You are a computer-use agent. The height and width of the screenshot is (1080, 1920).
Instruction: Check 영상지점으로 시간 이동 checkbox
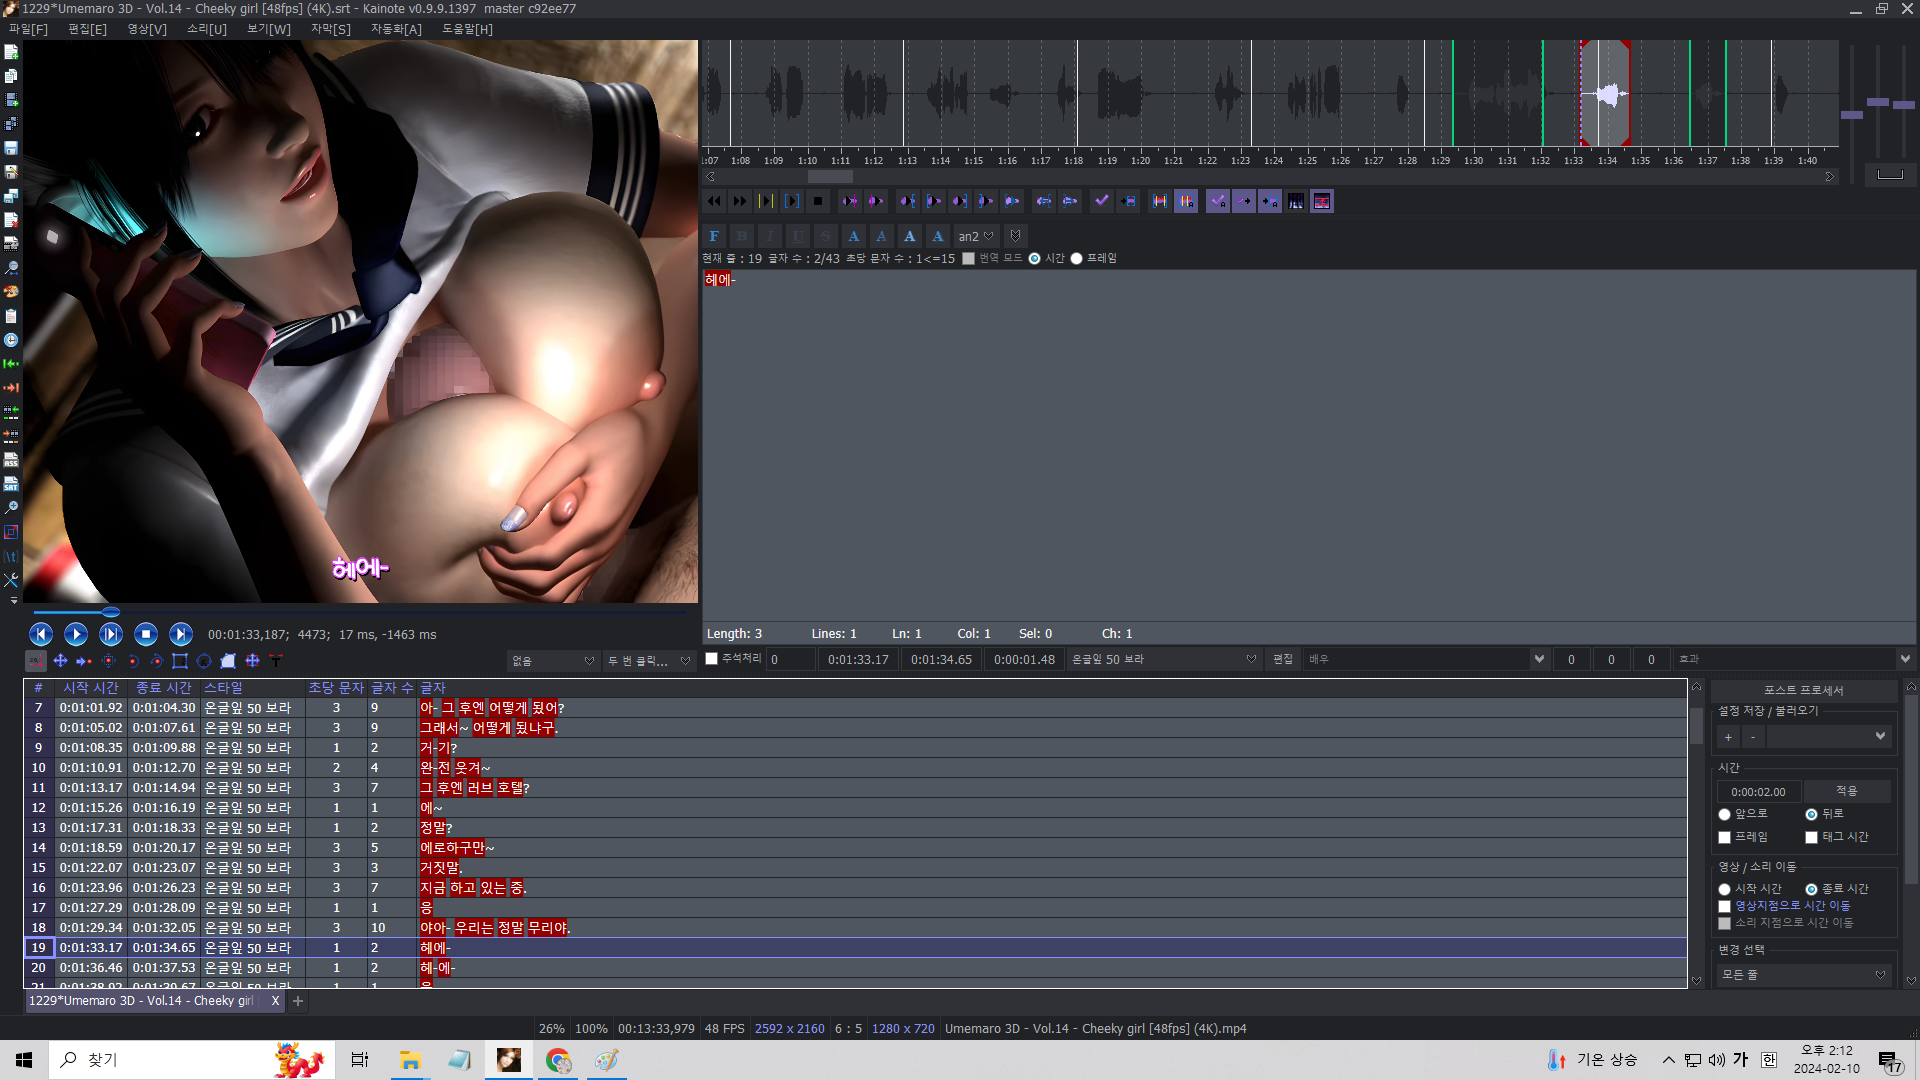pos(1724,907)
